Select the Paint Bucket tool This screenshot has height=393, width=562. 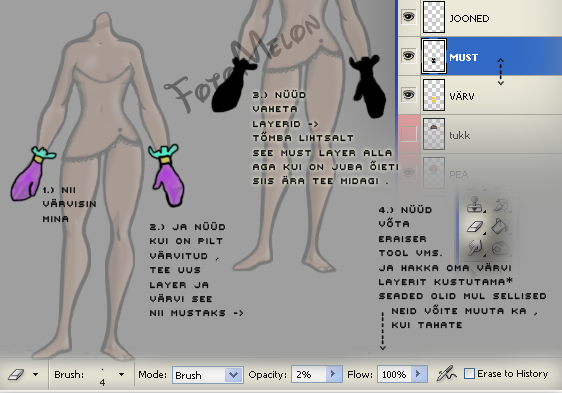click(x=500, y=227)
